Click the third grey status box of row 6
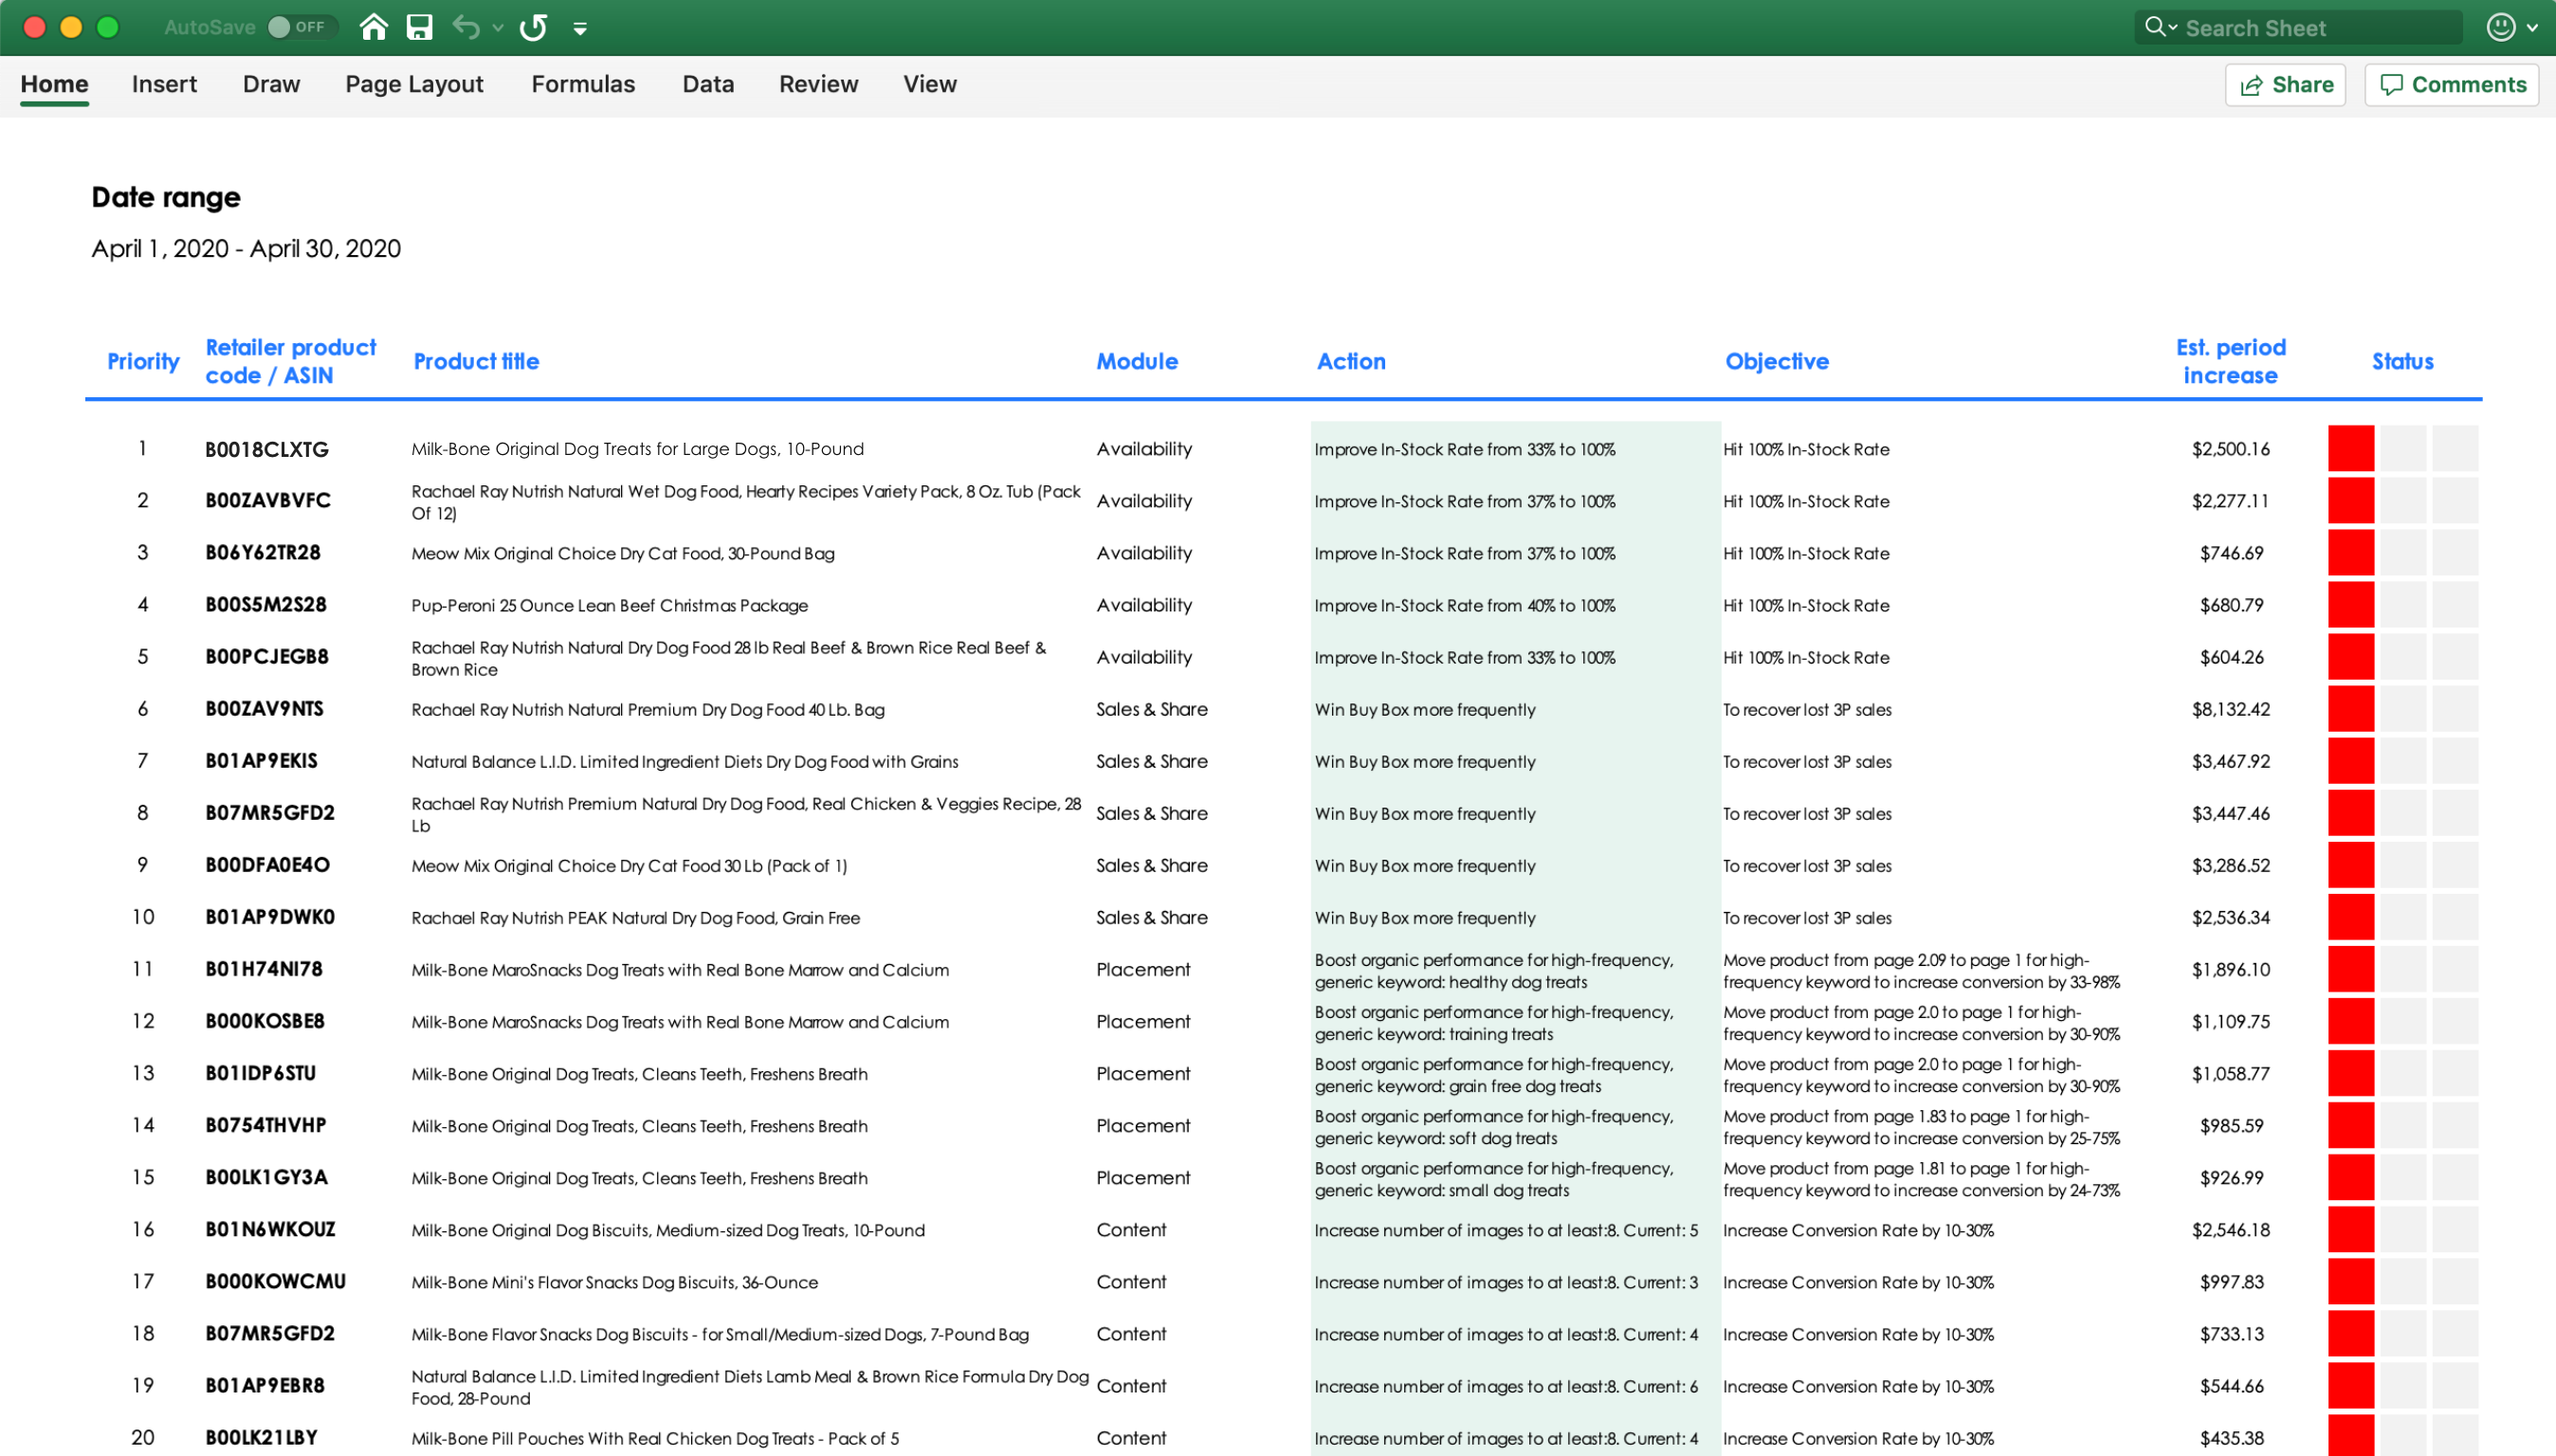 [2455, 709]
